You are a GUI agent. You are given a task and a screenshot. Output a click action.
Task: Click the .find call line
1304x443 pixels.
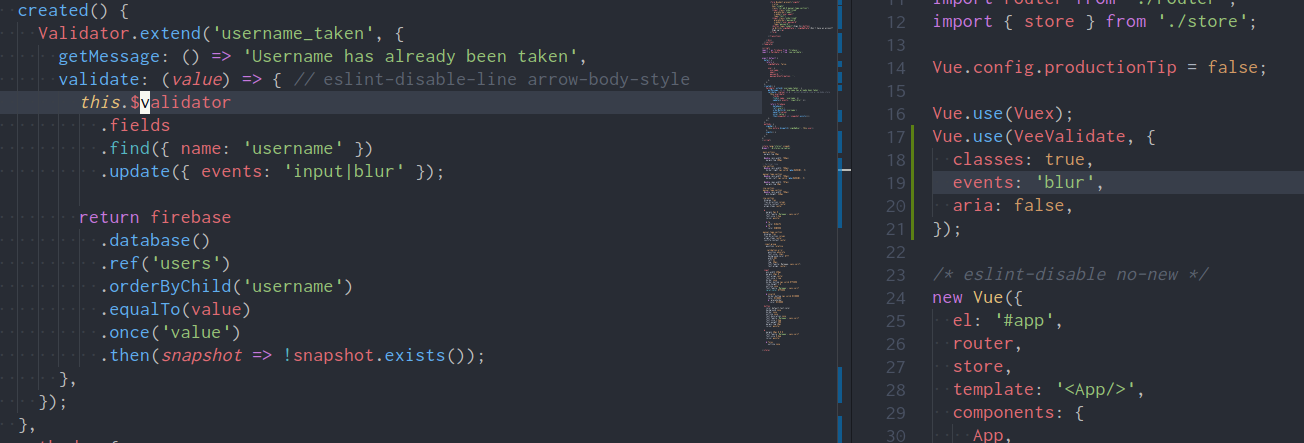click(x=236, y=149)
